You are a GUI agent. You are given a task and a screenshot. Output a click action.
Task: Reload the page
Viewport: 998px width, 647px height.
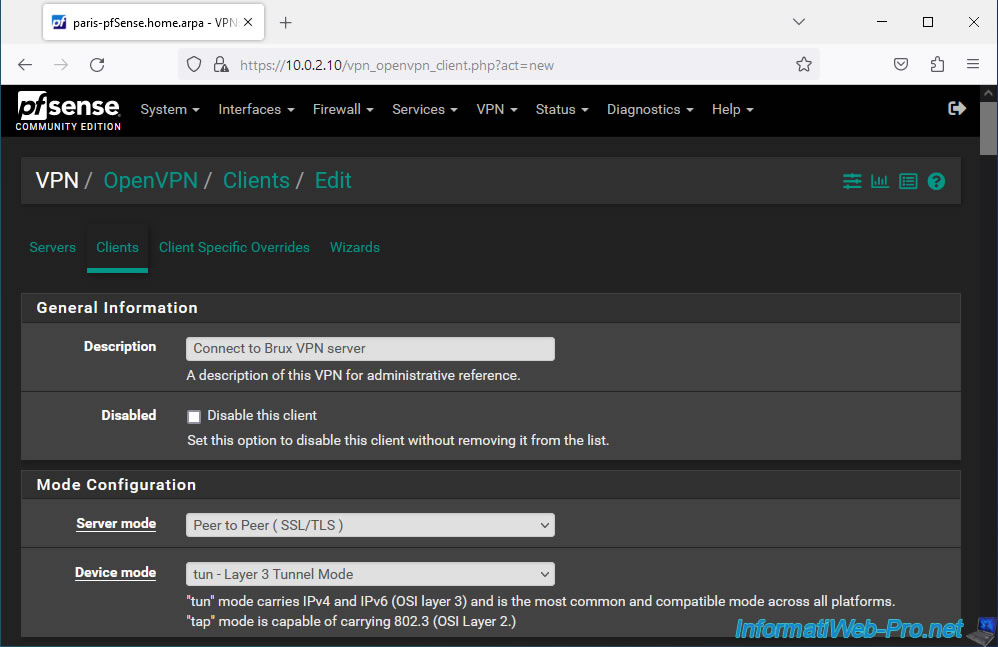(x=97, y=65)
